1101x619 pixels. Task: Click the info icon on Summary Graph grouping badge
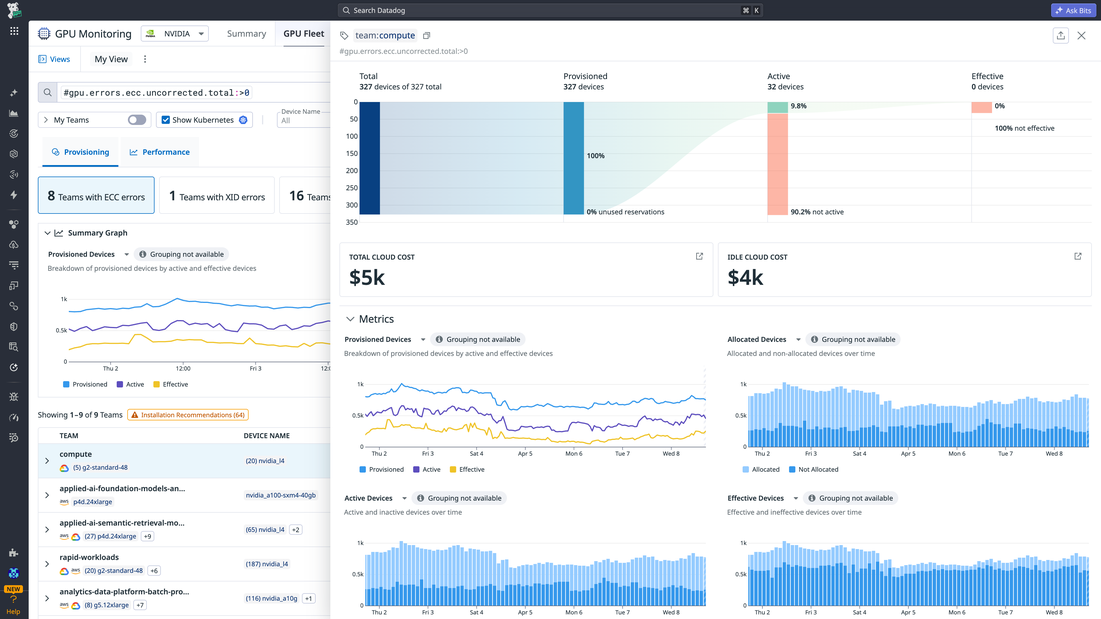[143, 255]
